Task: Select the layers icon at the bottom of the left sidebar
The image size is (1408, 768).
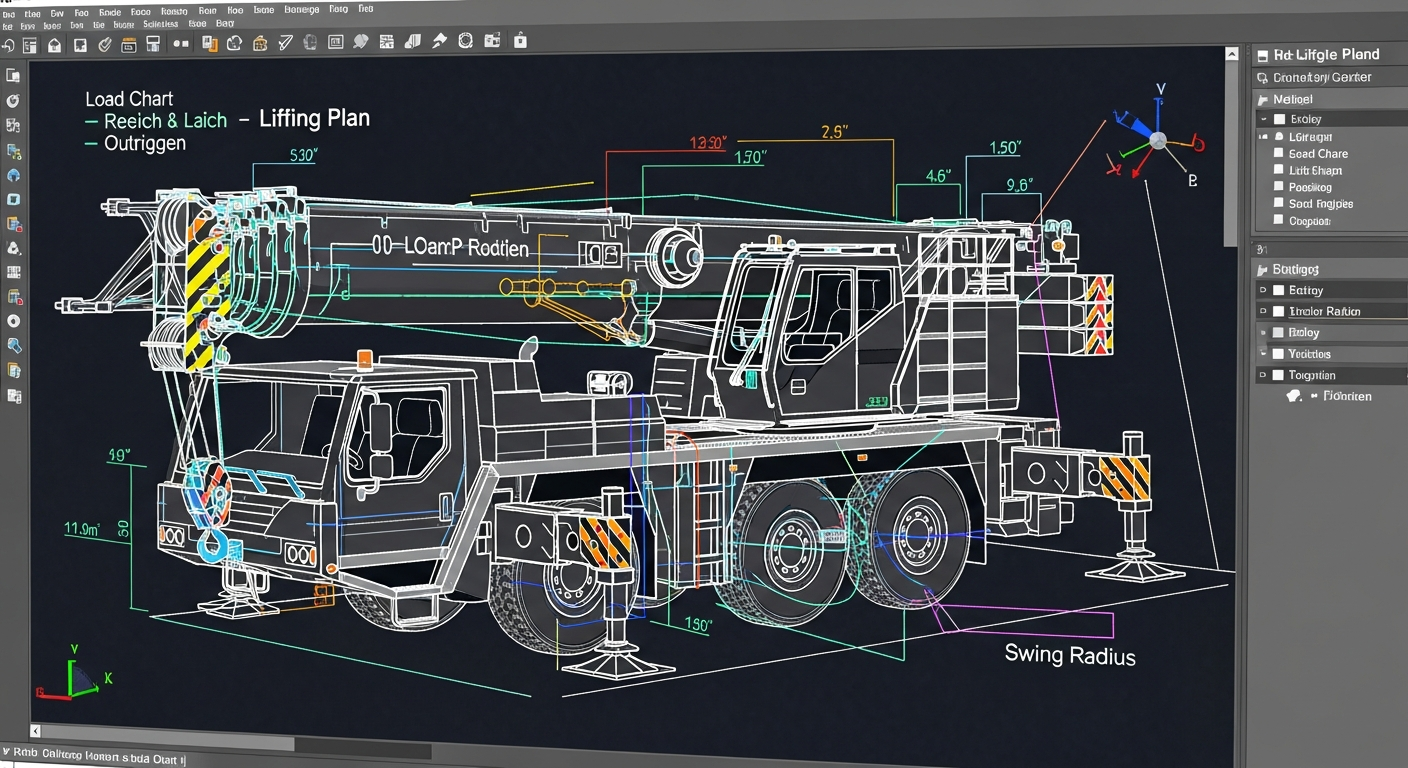Action: (14, 396)
